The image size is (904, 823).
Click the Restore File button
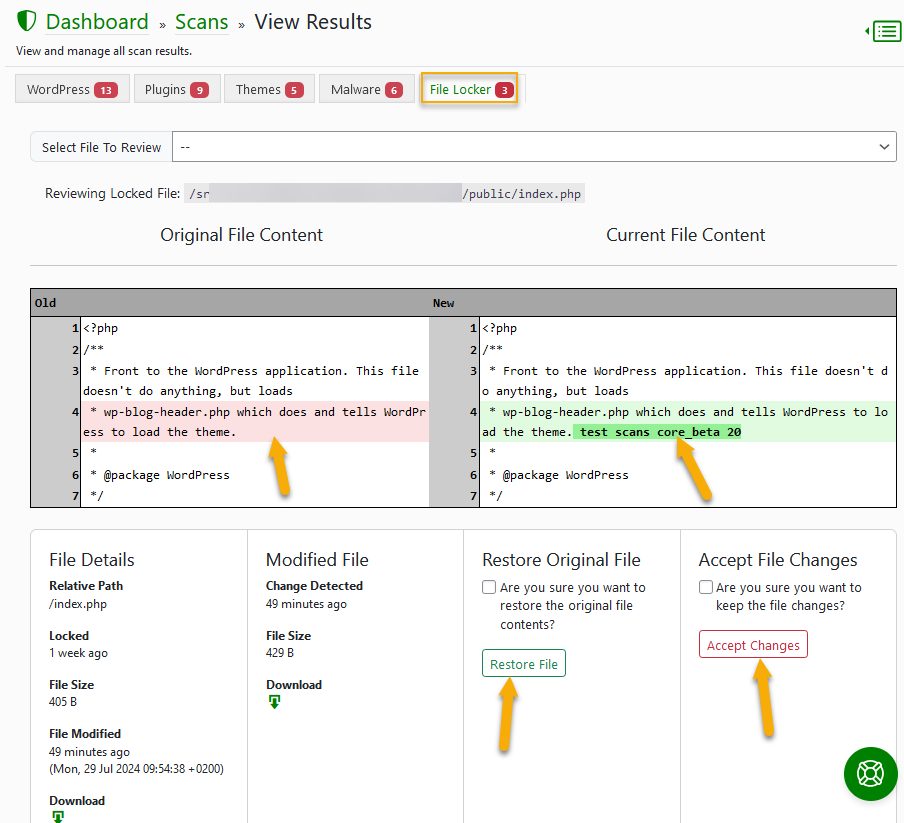[523, 664]
